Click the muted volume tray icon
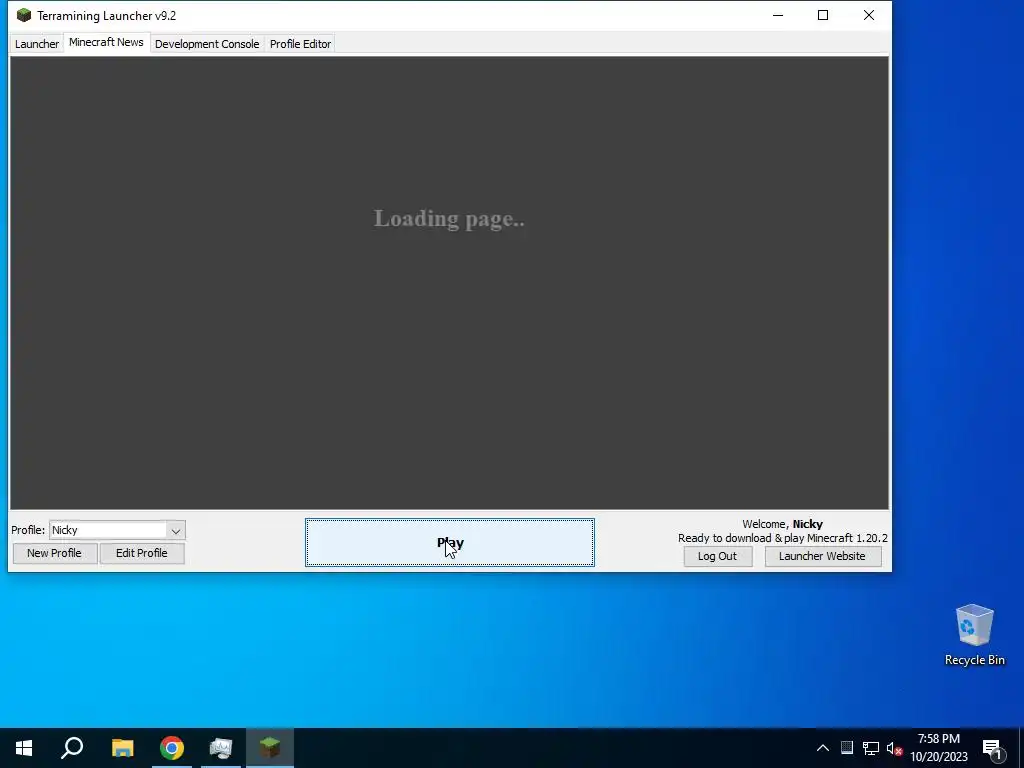Image resolution: width=1024 pixels, height=768 pixels. pos(894,748)
